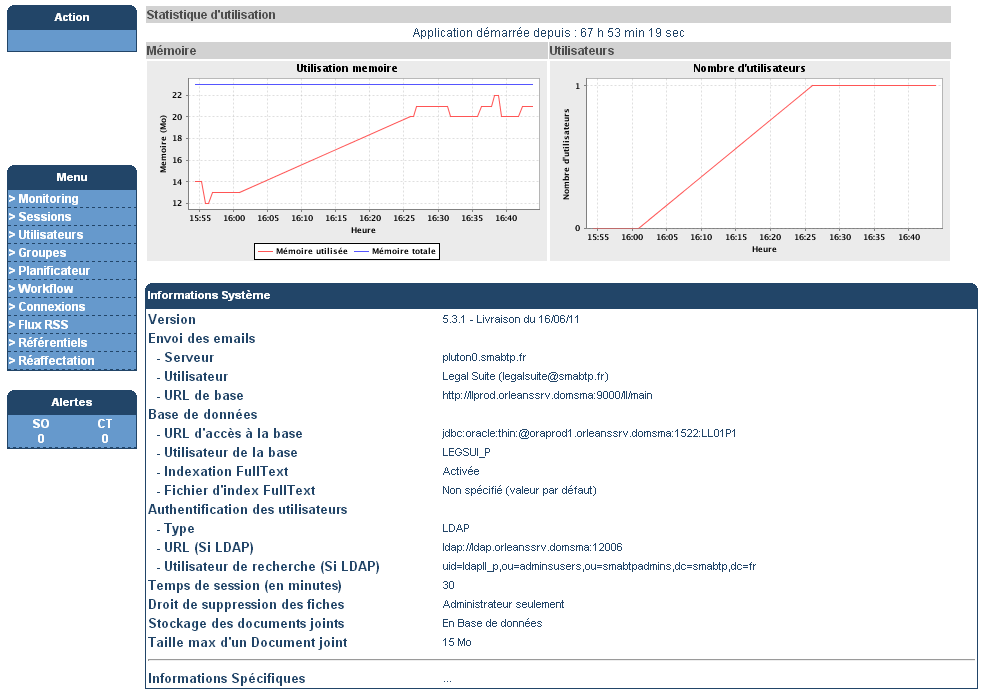Open the Utilisateurs menu item
The height and width of the screenshot is (689, 988).
pos(72,234)
